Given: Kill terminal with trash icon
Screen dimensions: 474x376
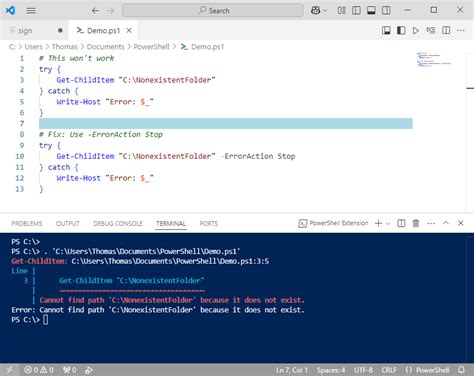Looking at the screenshot, I should [x=416, y=223].
